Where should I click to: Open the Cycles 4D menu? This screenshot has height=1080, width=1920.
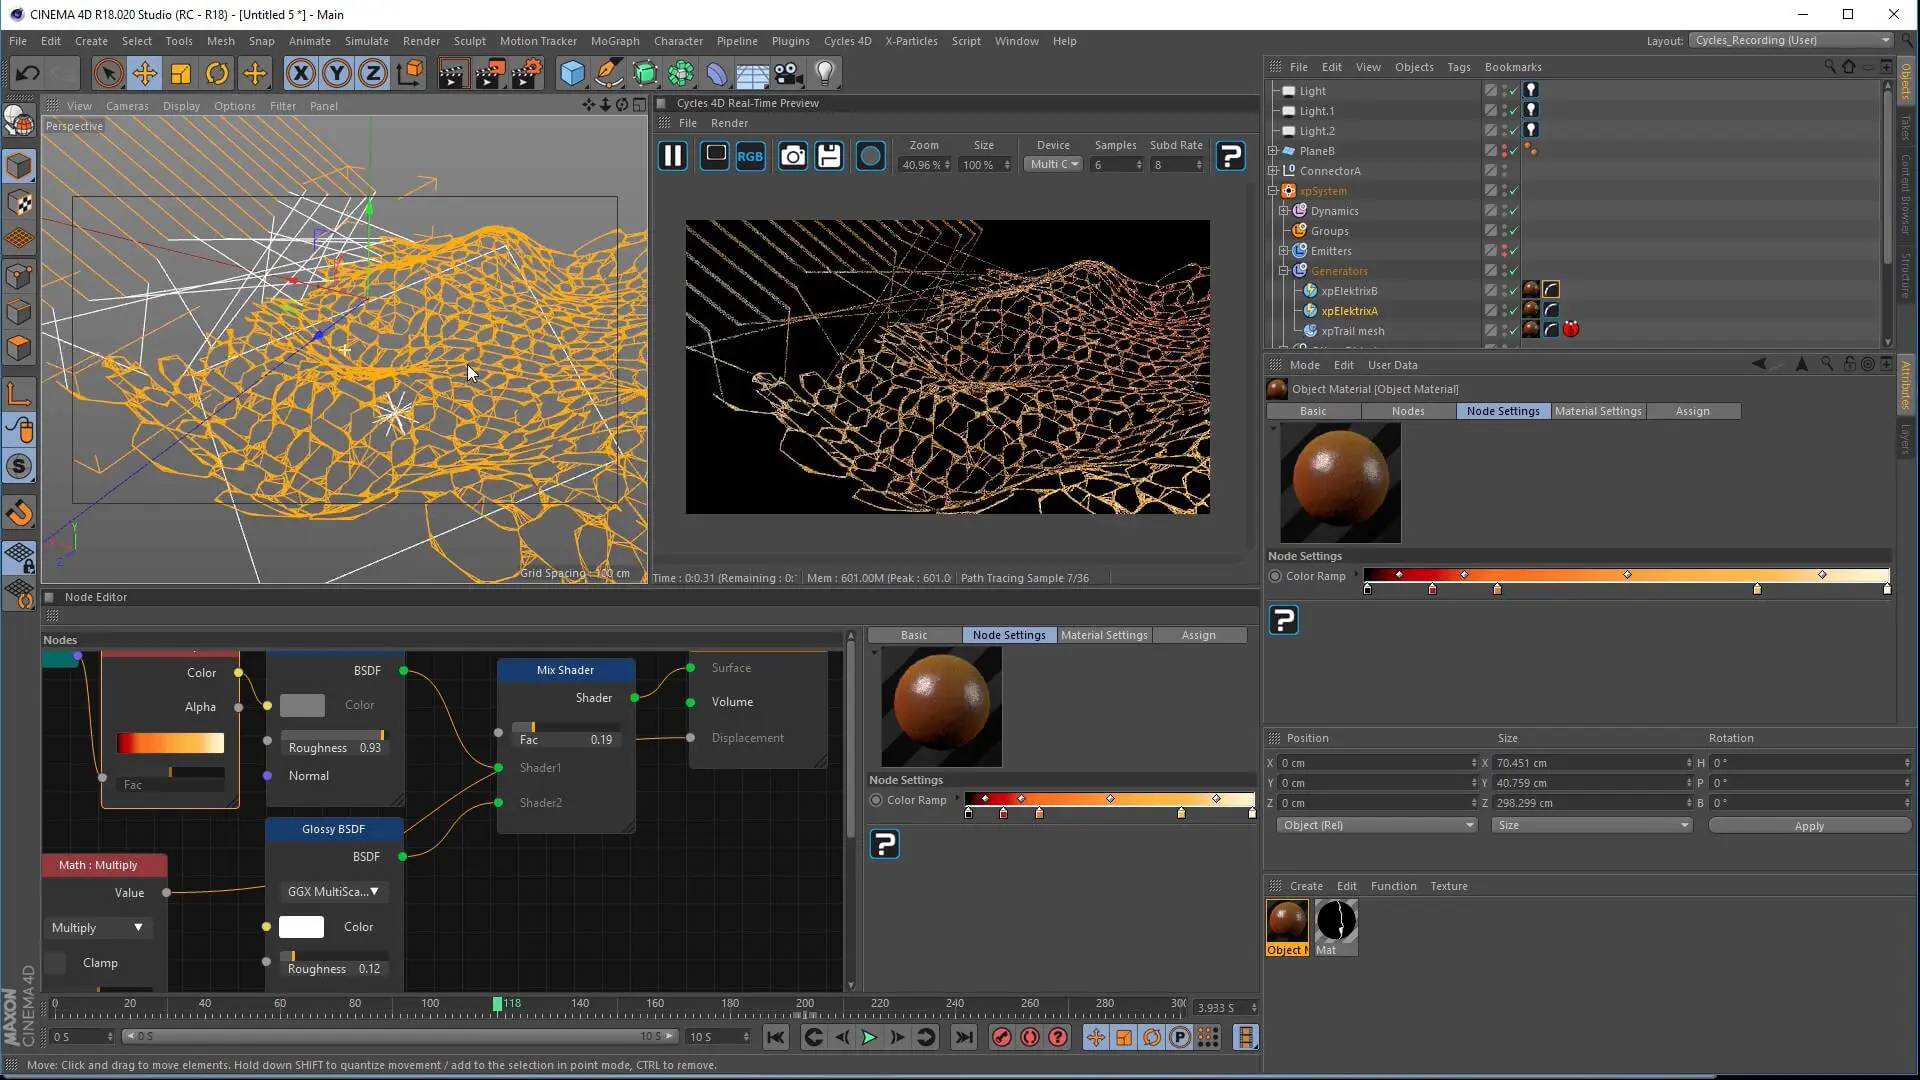point(847,41)
